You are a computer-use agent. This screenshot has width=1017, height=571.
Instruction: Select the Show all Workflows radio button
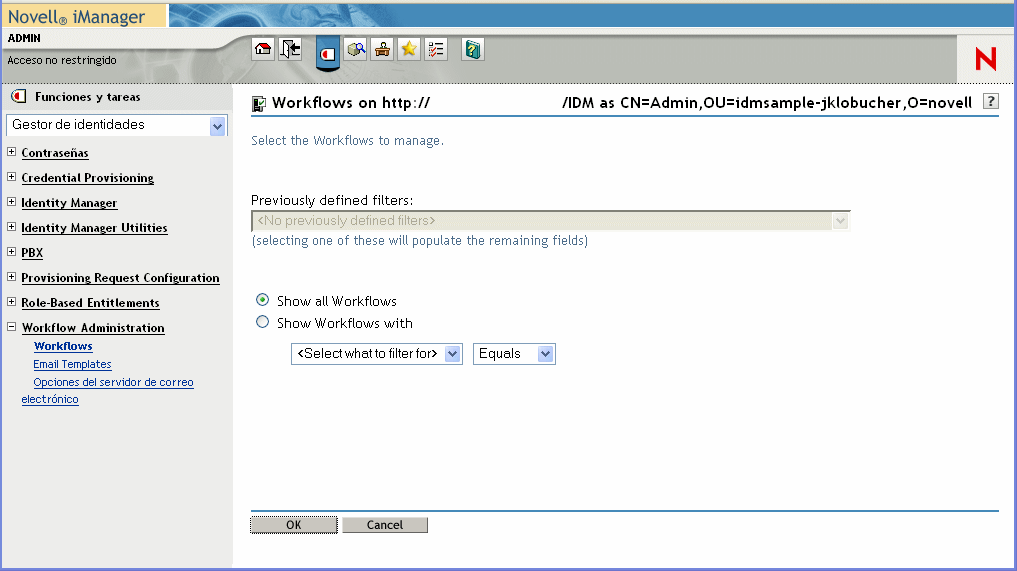tap(262, 300)
